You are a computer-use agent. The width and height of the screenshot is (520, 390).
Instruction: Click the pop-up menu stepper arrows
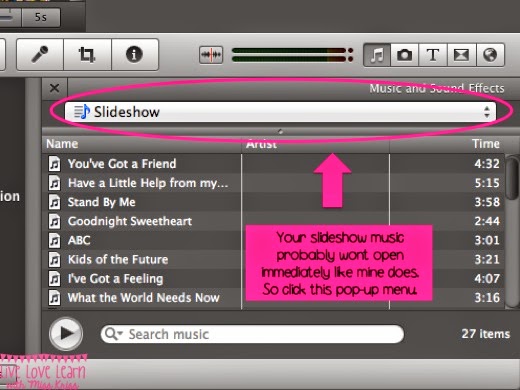(x=487, y=112)
